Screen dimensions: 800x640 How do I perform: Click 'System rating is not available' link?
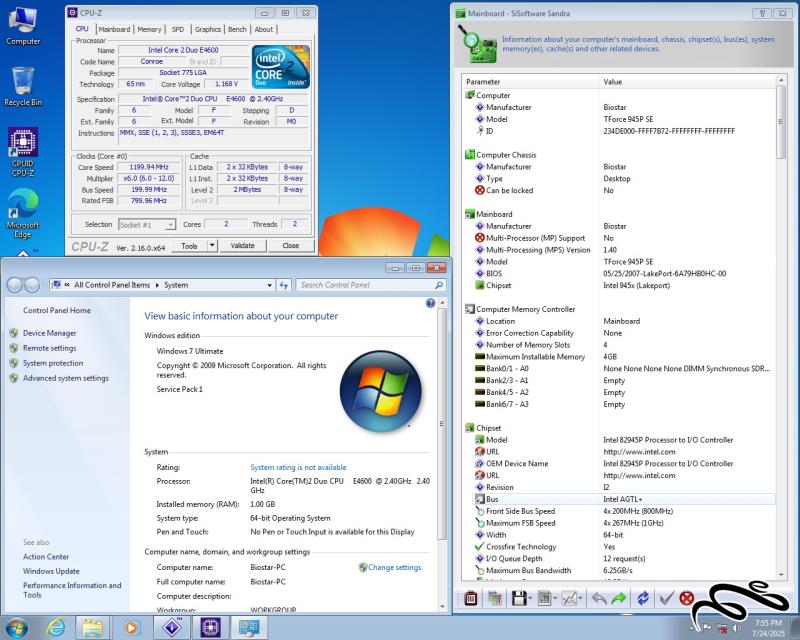click(x=298, y=467)
